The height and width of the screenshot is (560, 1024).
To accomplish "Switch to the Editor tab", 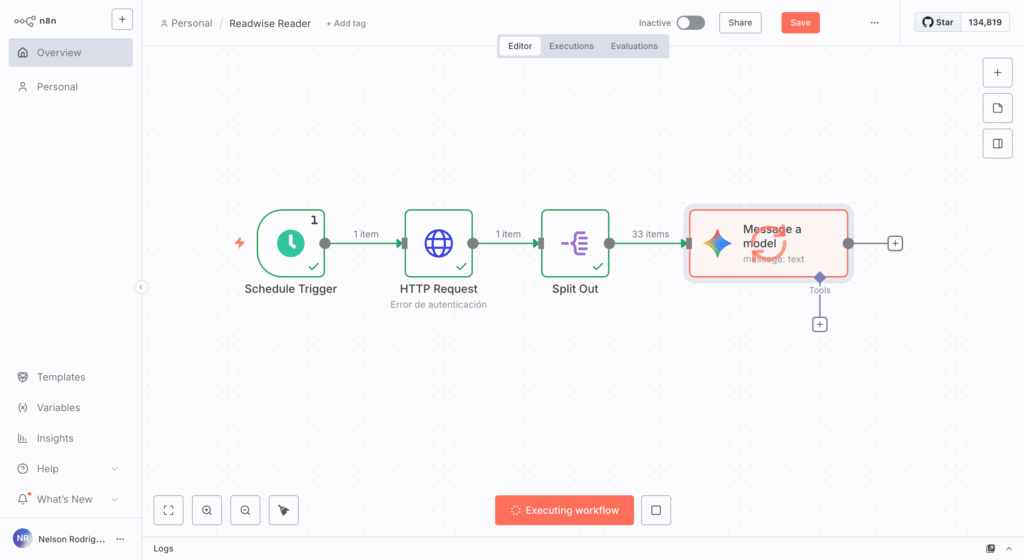I will 520,46.
